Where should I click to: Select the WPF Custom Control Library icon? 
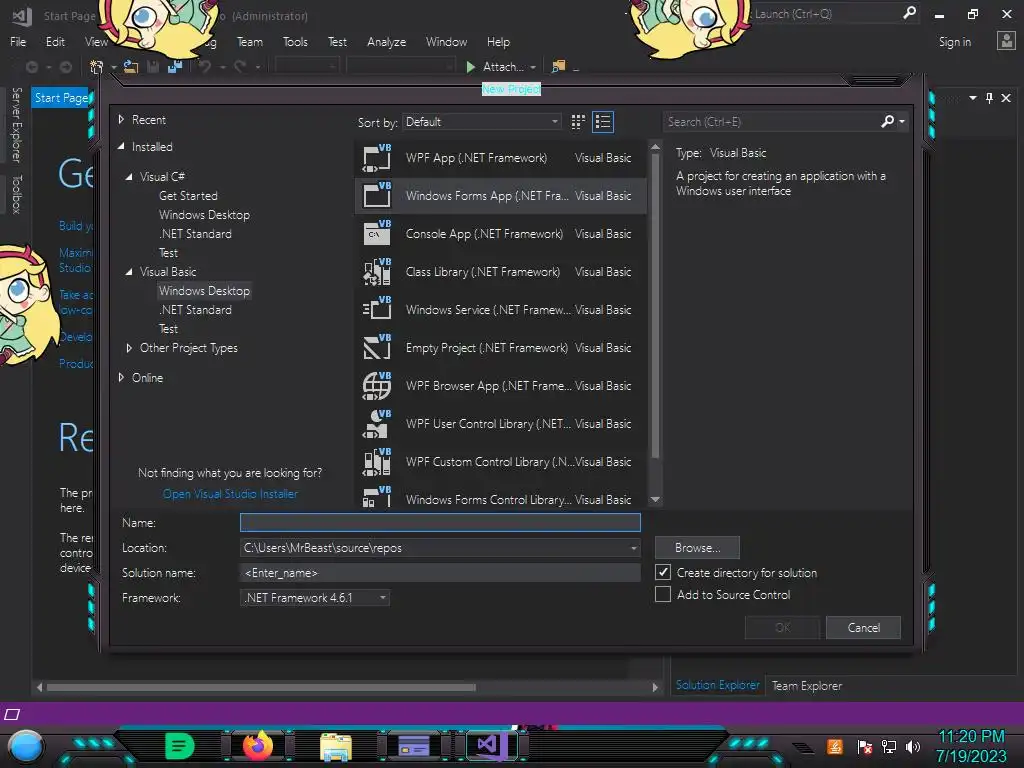pos(377,461)
